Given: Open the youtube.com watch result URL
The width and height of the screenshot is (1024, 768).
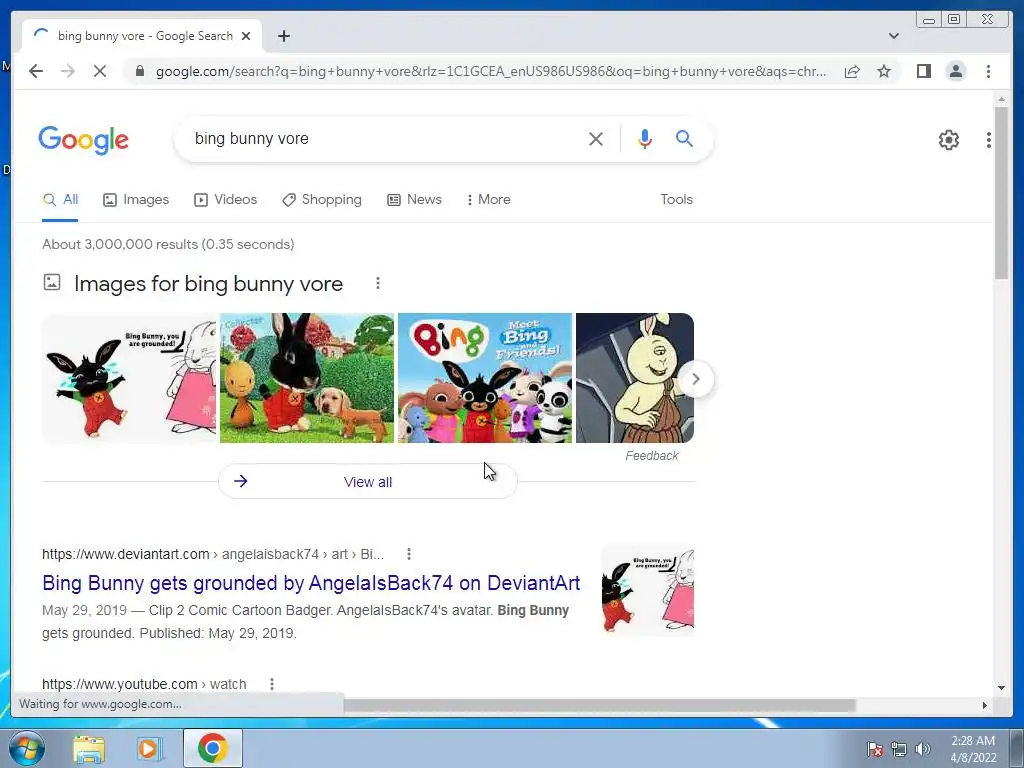Looking at the screenshot, I should click(144, 684).
